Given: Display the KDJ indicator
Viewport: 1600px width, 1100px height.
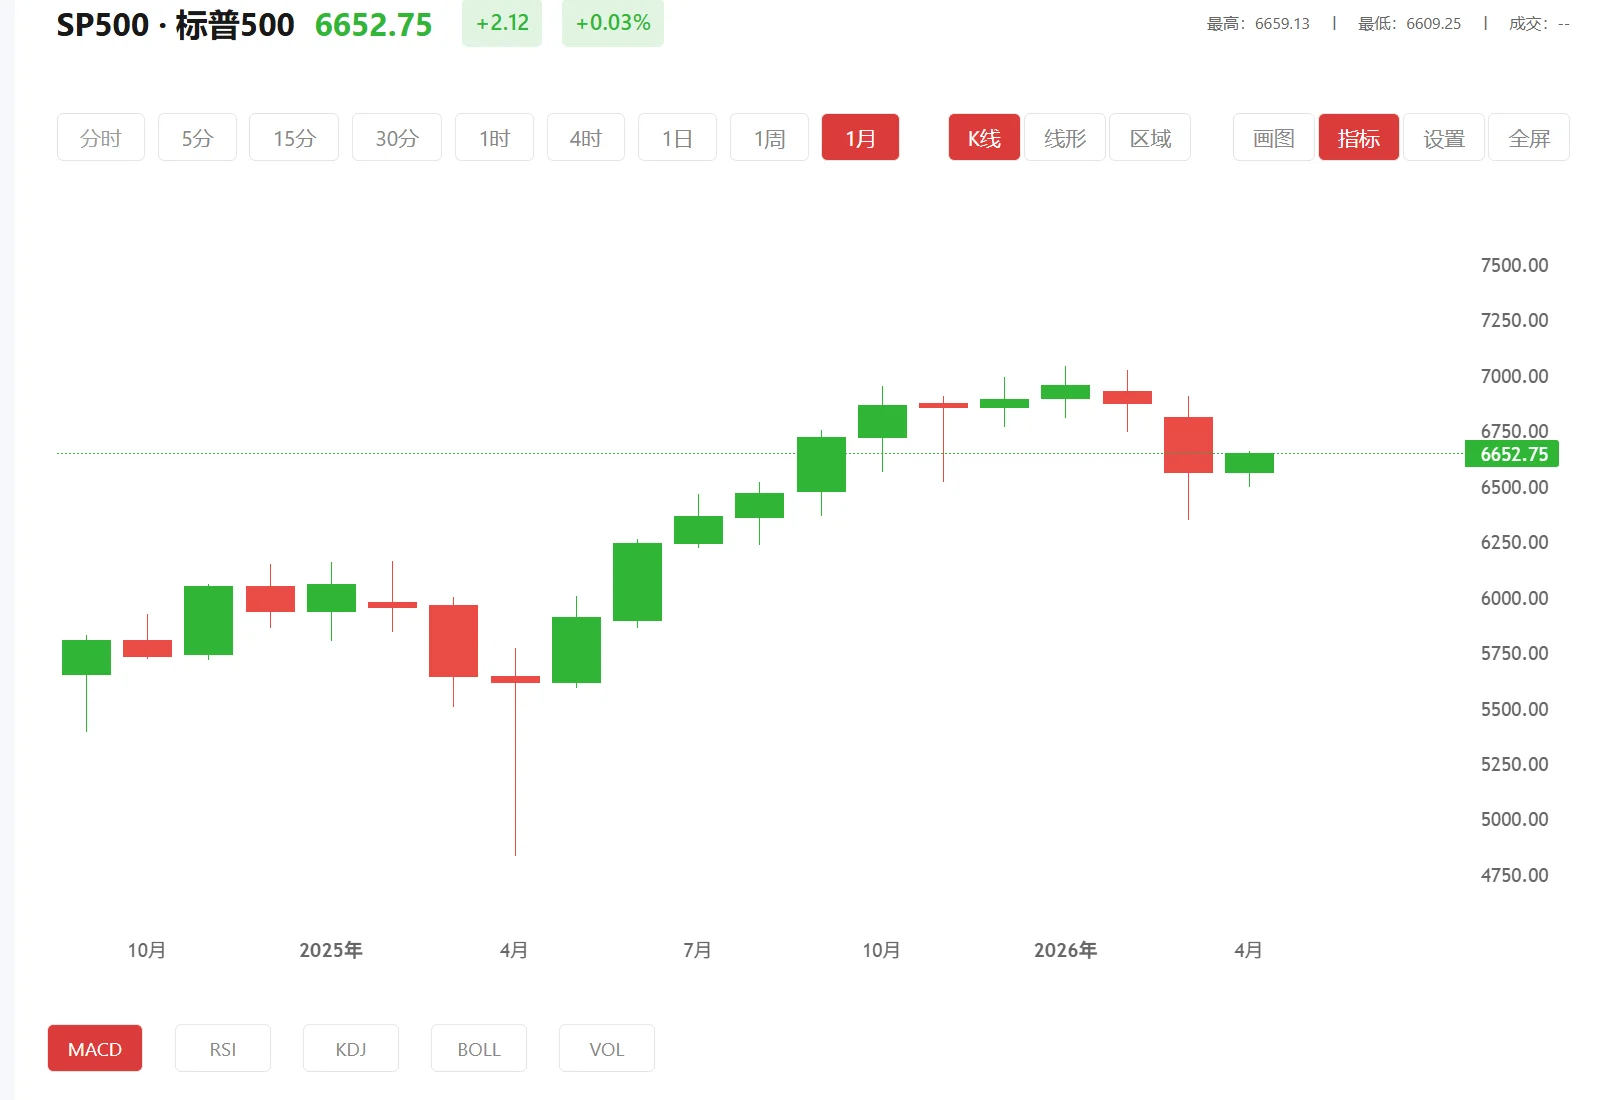Looking at the screenshot, I should point(350,1048).
